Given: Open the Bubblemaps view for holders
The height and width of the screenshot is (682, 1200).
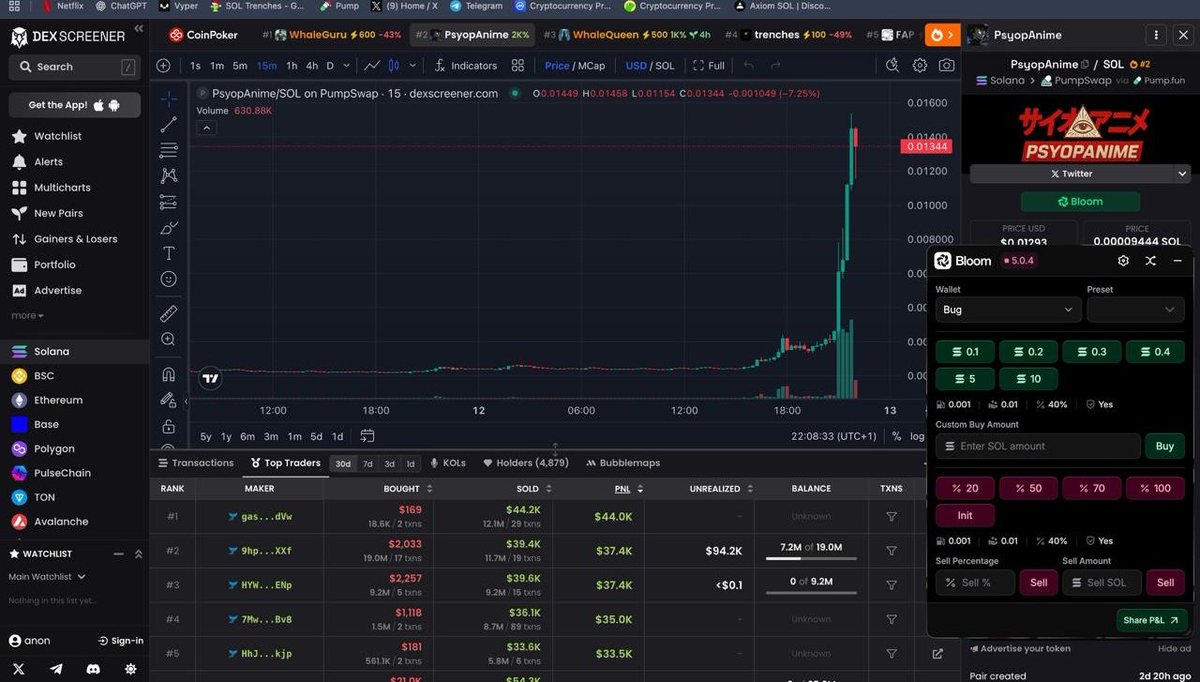Looking at the screenshot, I should [x=622, y=462].
